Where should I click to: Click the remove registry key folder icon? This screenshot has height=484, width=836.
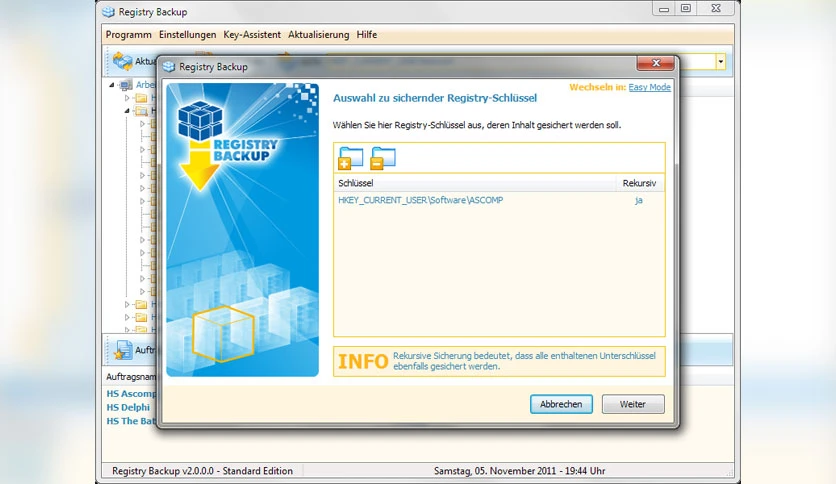click(383, 158)
